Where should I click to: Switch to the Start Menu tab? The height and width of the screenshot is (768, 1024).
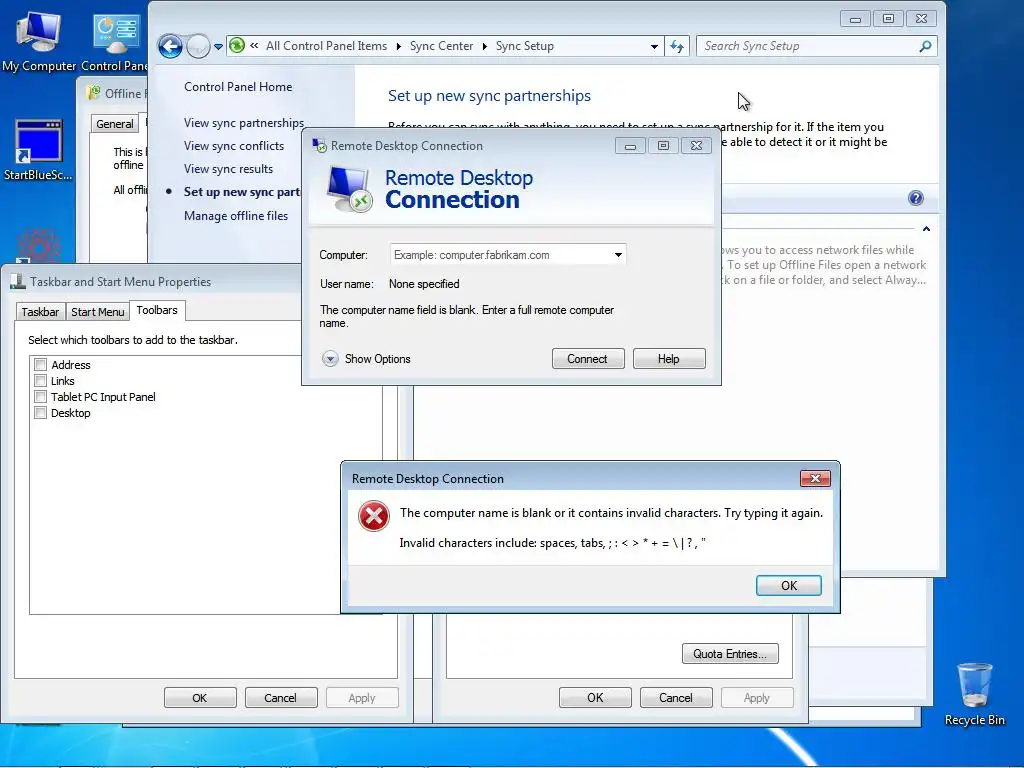[97, 312]
